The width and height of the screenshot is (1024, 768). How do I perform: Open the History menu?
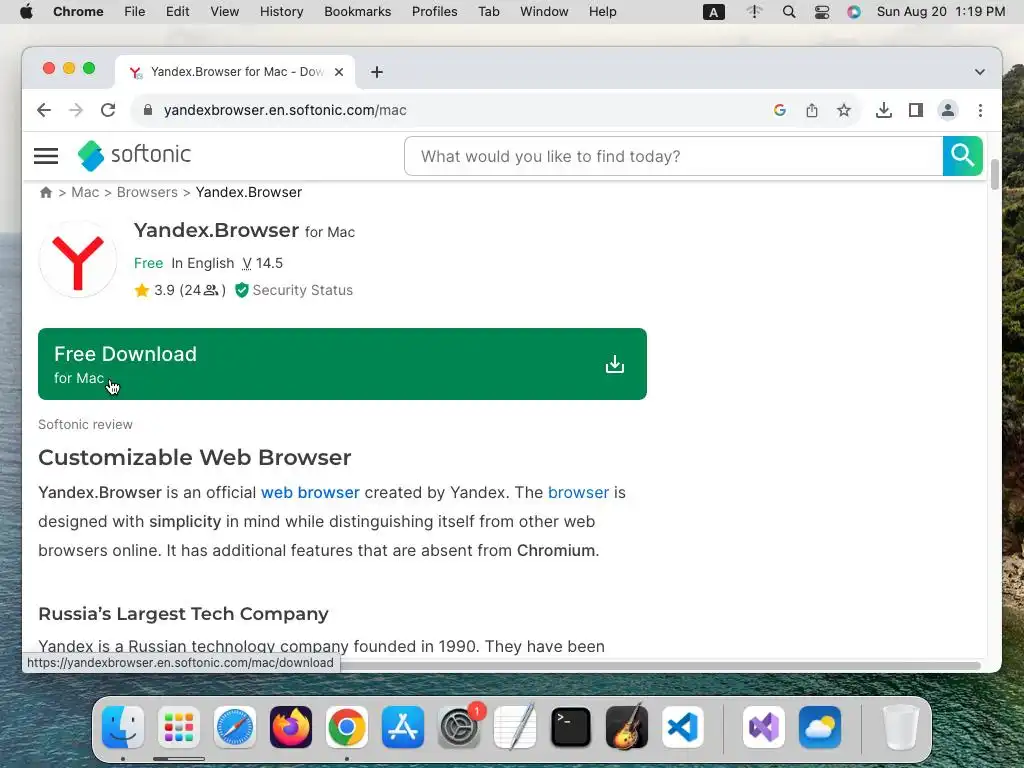[x=281, y=12]
